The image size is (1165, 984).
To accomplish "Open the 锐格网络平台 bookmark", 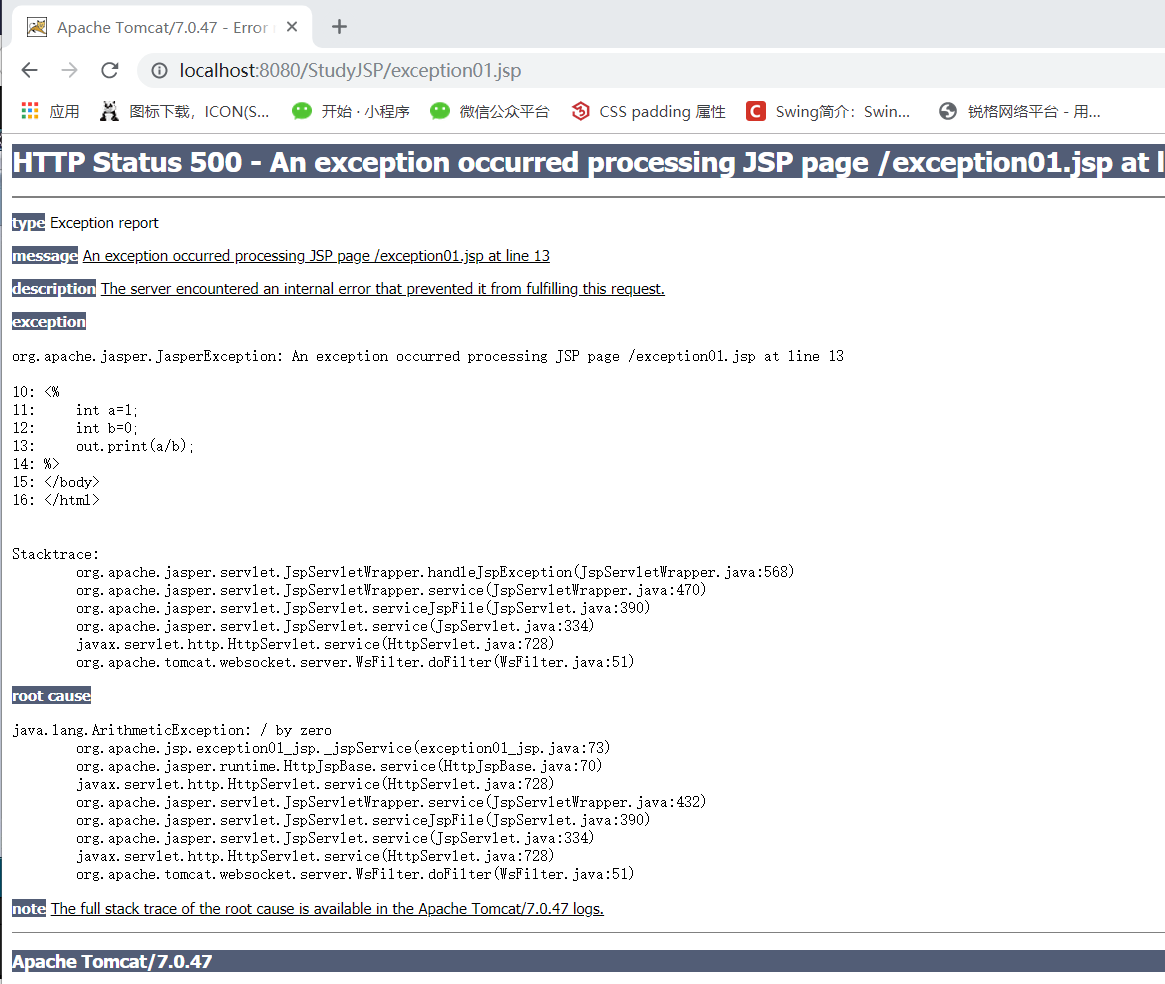I will (1019, 111).
